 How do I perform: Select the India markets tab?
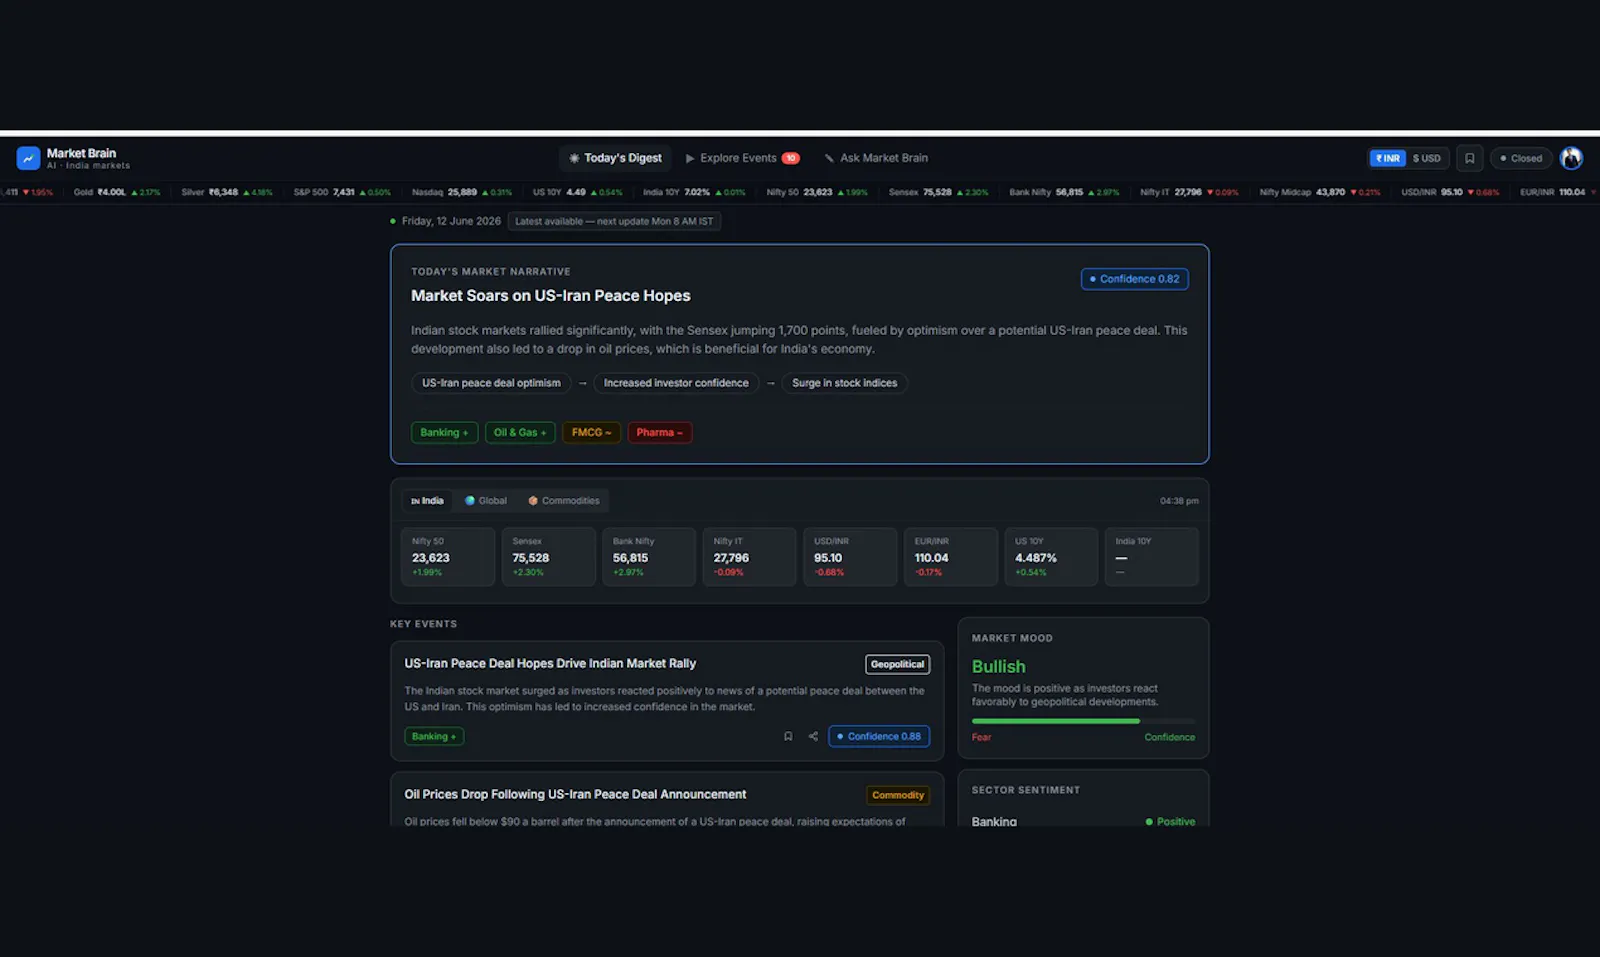pyautogui.click(x=427, y=501)
